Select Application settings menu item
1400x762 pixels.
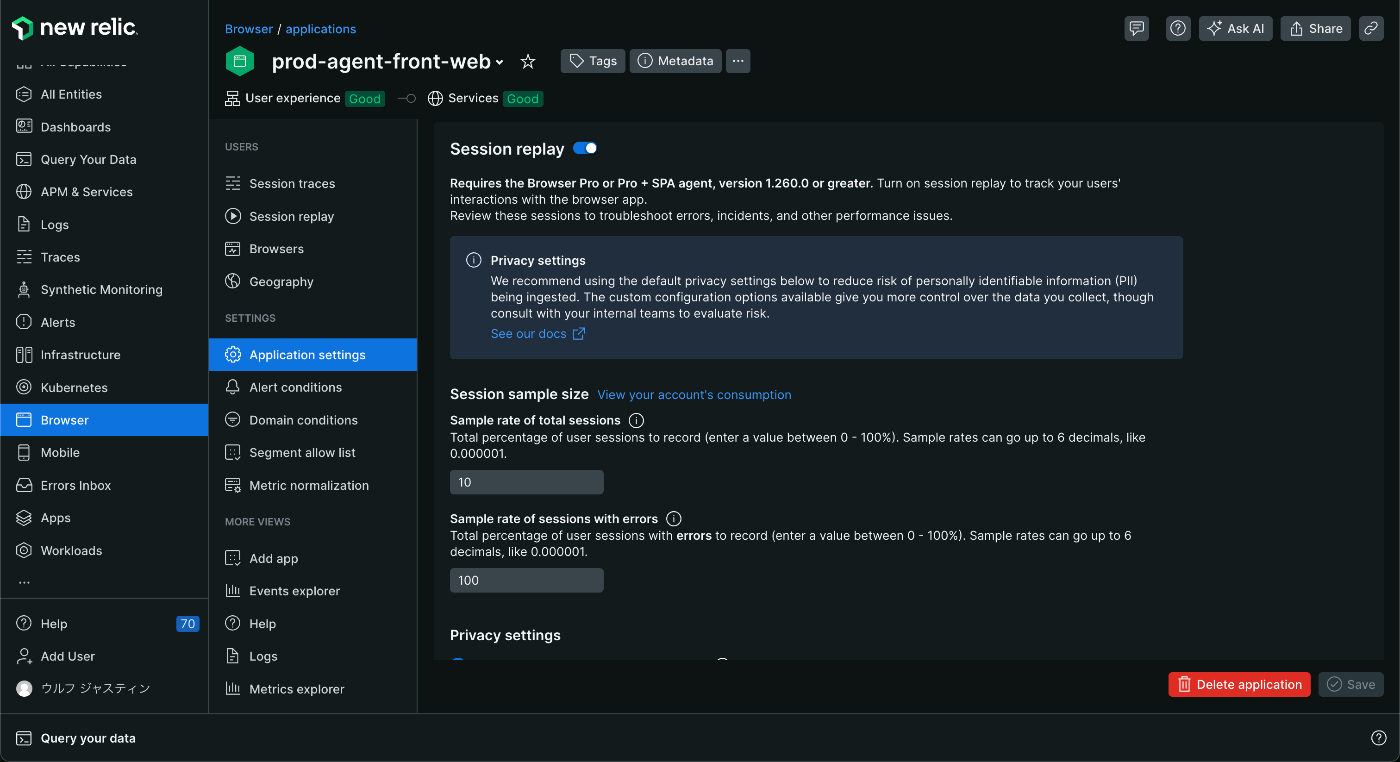coord(313,355)
